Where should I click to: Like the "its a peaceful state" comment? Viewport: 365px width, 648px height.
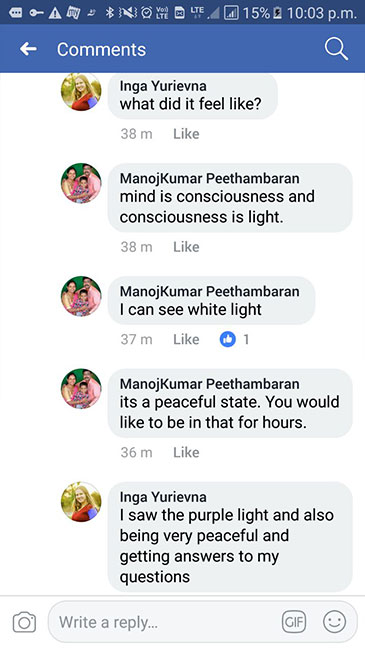(x=186, y=453)
